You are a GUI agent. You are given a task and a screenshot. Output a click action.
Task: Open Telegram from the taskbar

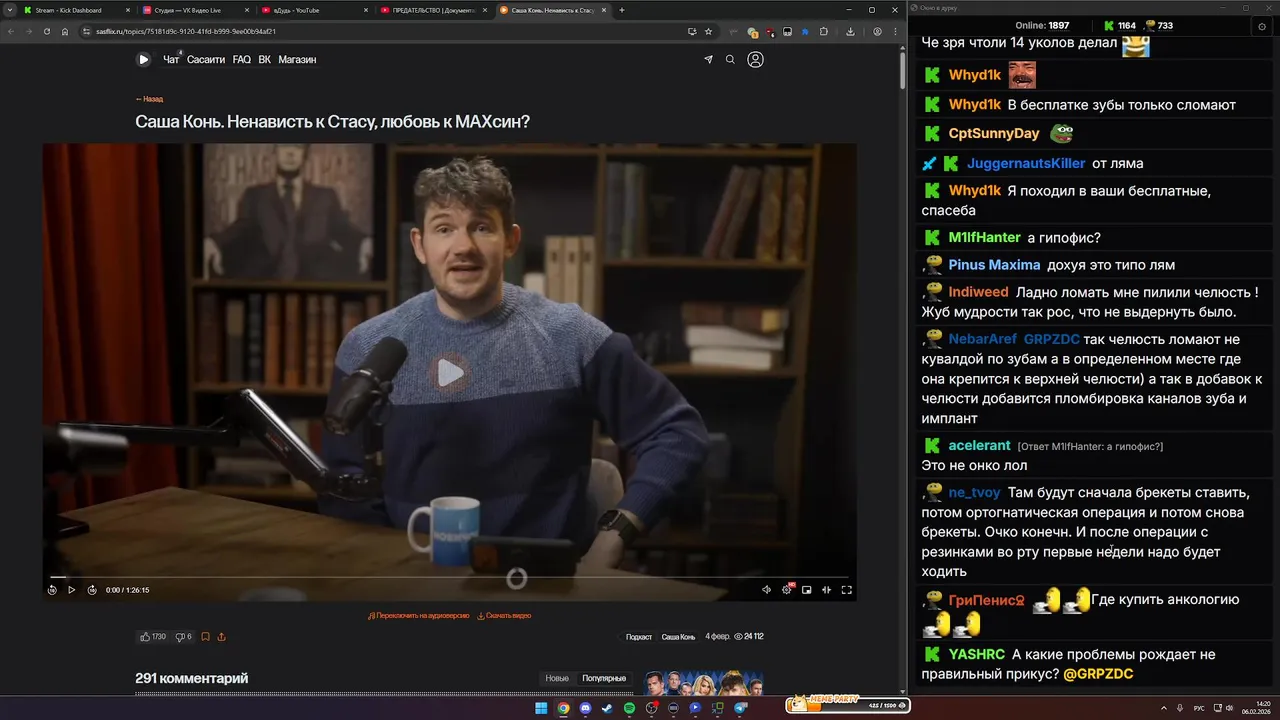coord(741,708)
